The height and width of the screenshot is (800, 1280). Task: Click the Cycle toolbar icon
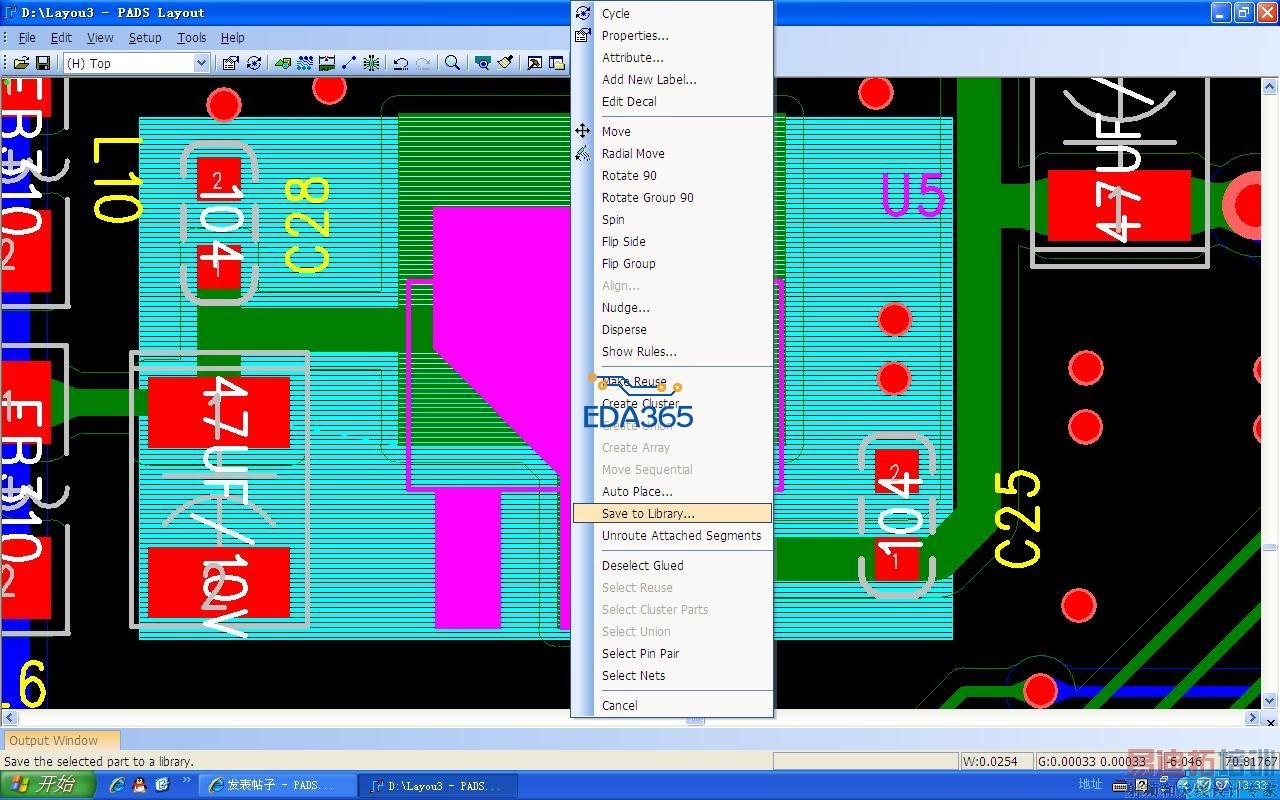254,63
